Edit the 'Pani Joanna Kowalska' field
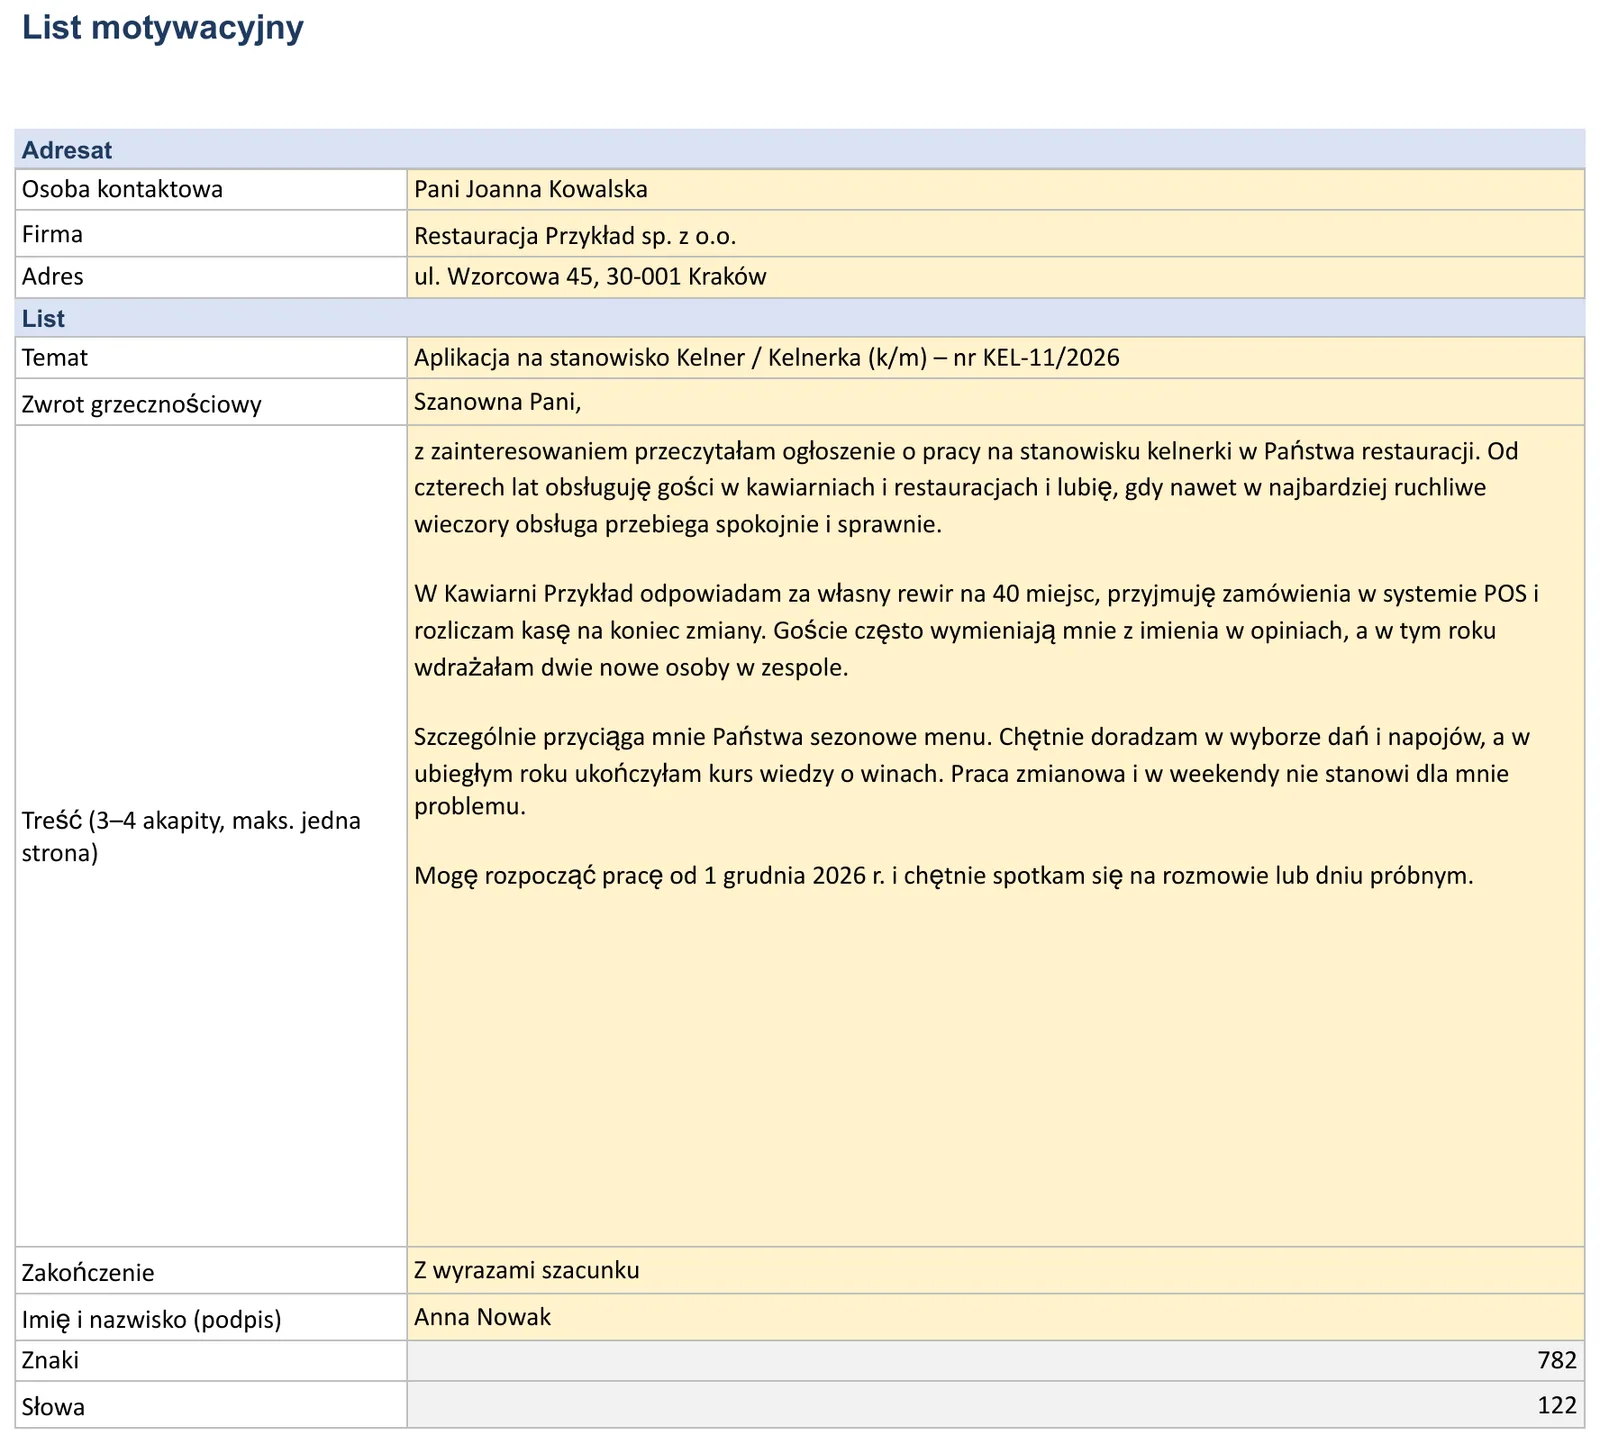The height and width of the screenshot is (1443, 1600). [996, 189]
